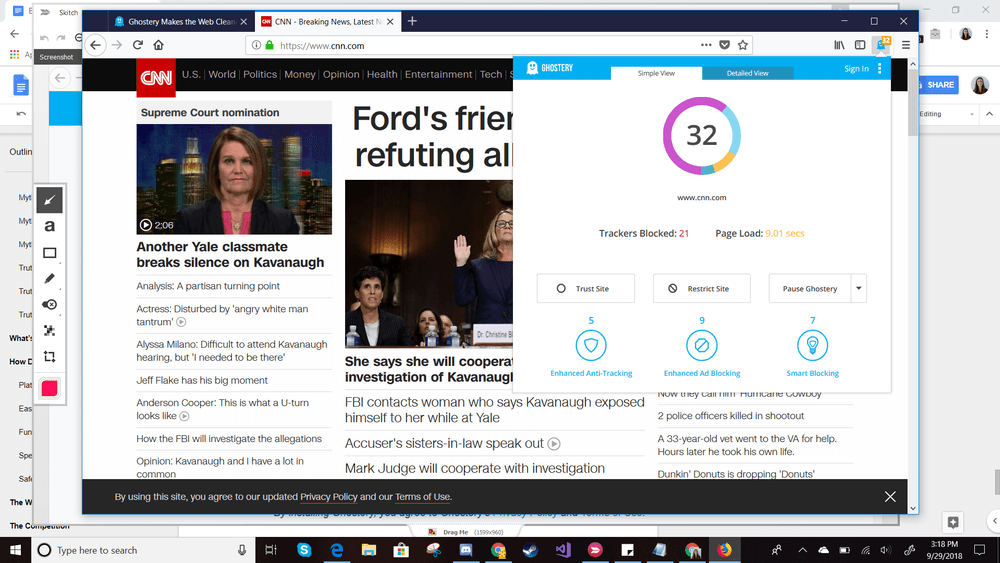Open the Health section on CNN
1000x563 pixels.
coord(382,75)
